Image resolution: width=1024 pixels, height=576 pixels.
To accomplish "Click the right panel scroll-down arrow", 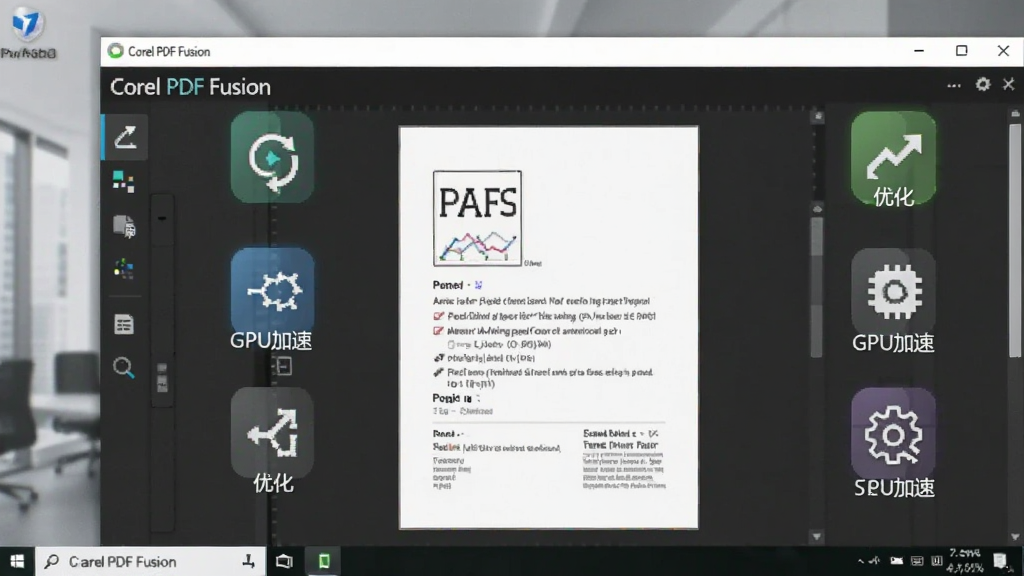I will tap(1015, 537).
